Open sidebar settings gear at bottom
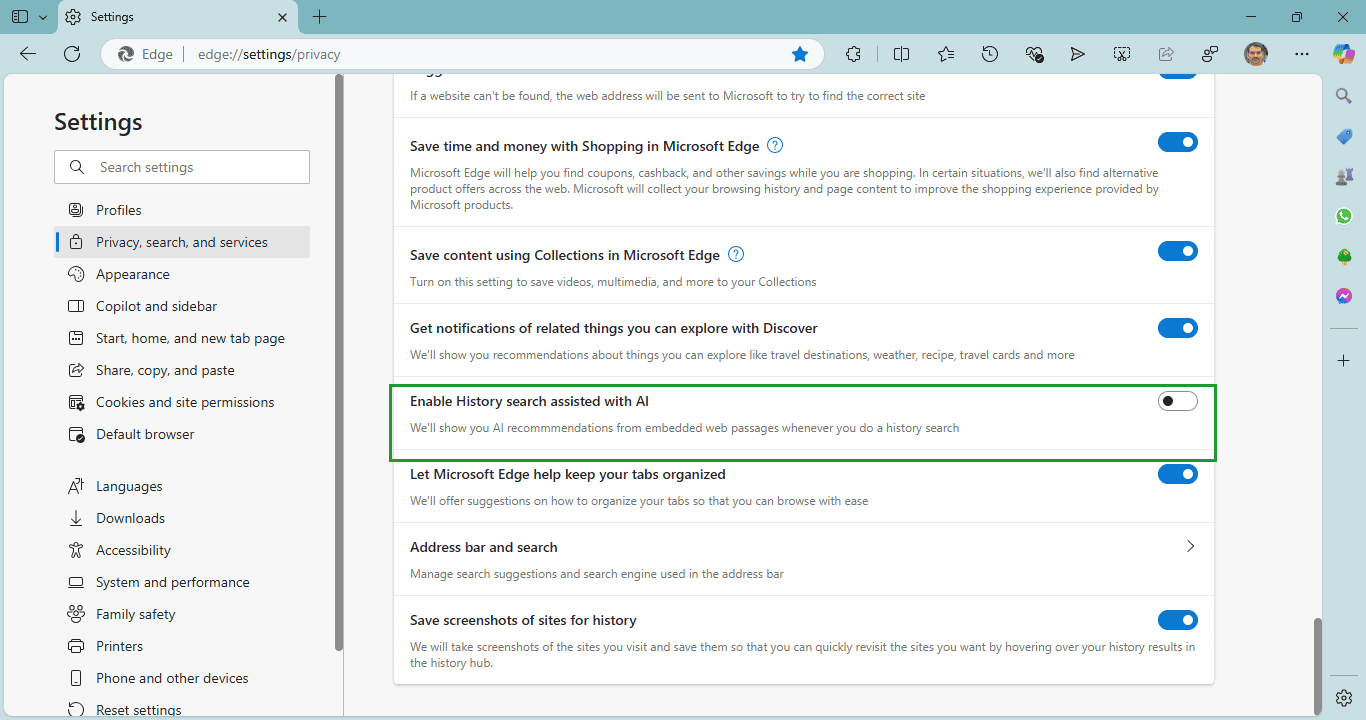This screenshot has width=1366, height=720. coord(1344,697)
